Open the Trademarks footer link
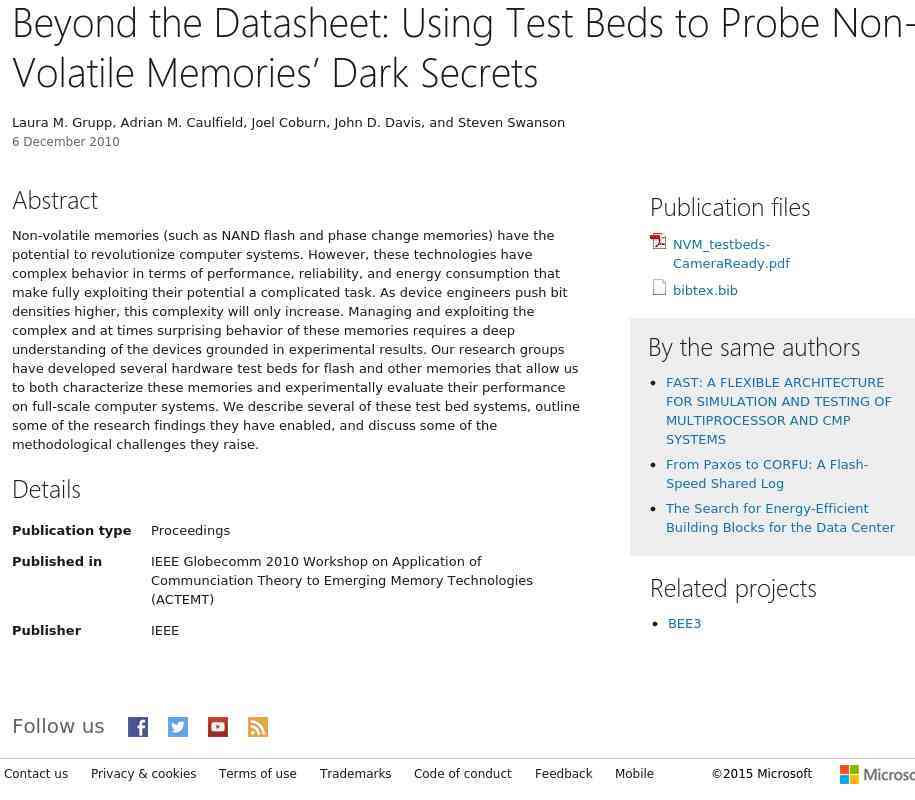 click(355, 774)
